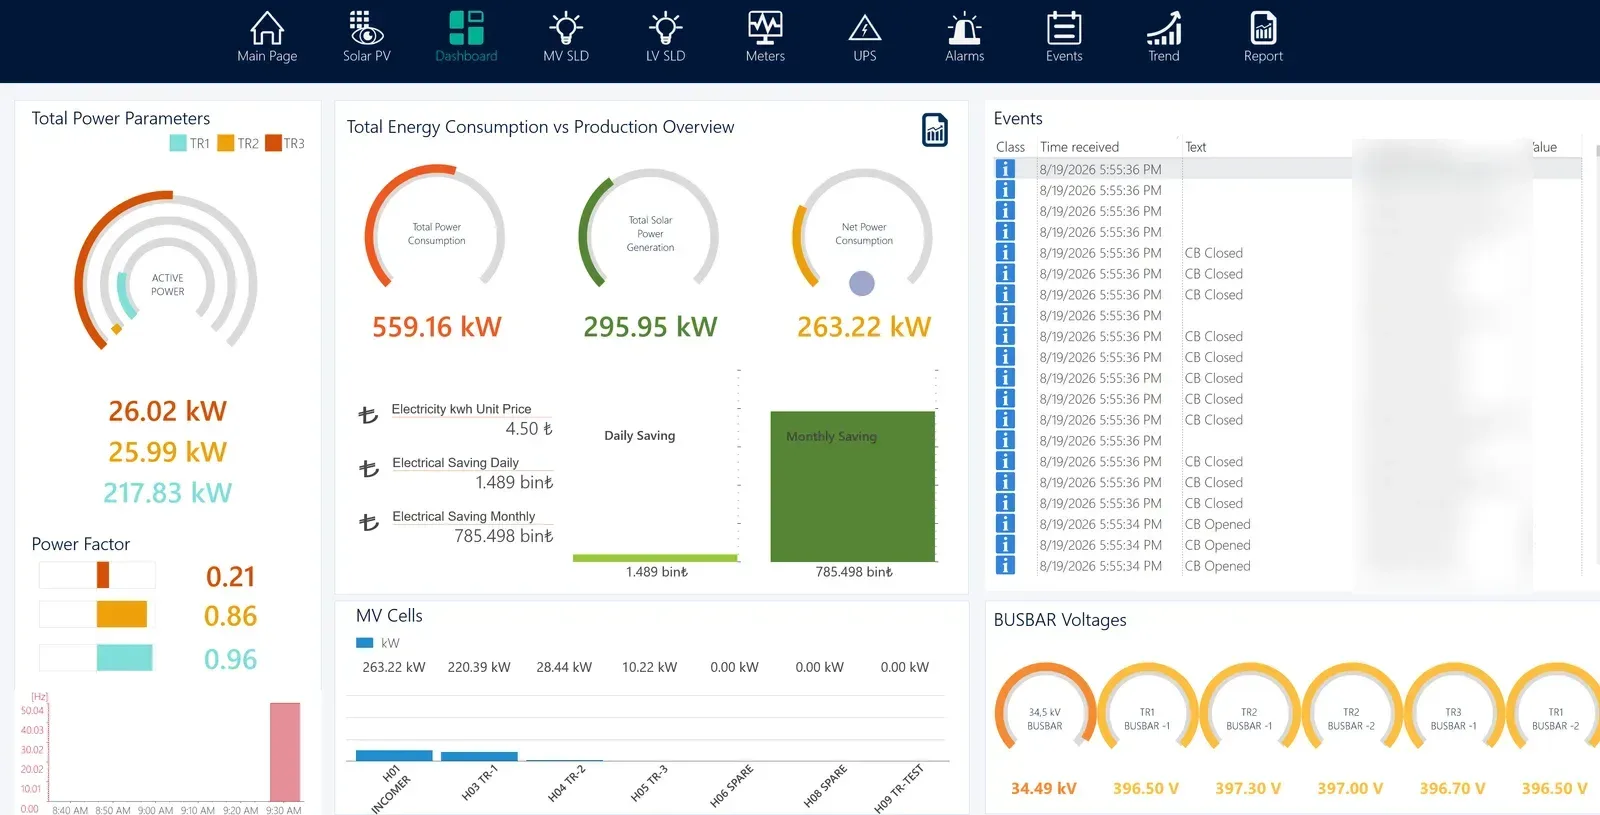Image resolution: width=1600 pixels, height=815 pixels.
Task: Click the Text column header in Events
Action: tap(1195, 147)
